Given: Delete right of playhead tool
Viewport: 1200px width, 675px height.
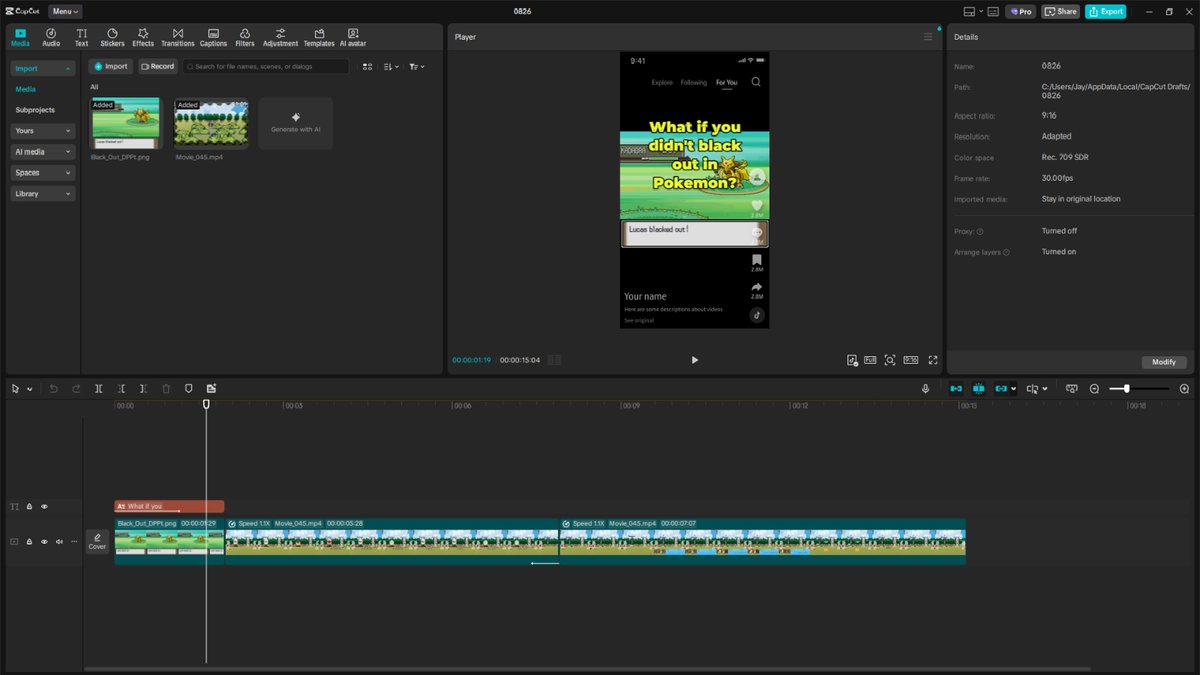Looking at the screenshot, I should coord(143,388).
